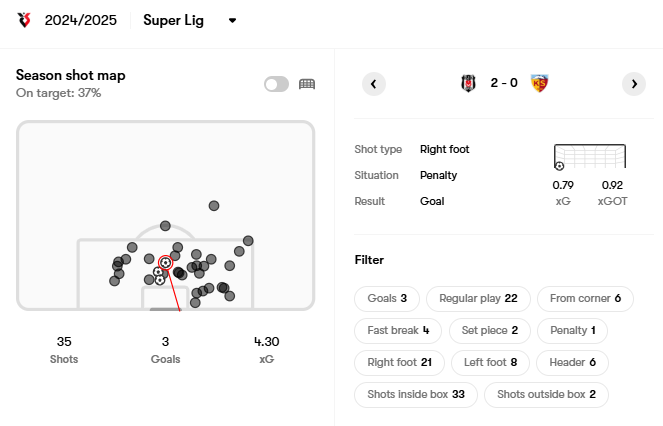This screenshot has height=426, width=663.
Task: Select the Header 6 filter chip
Action: (573, 363)
